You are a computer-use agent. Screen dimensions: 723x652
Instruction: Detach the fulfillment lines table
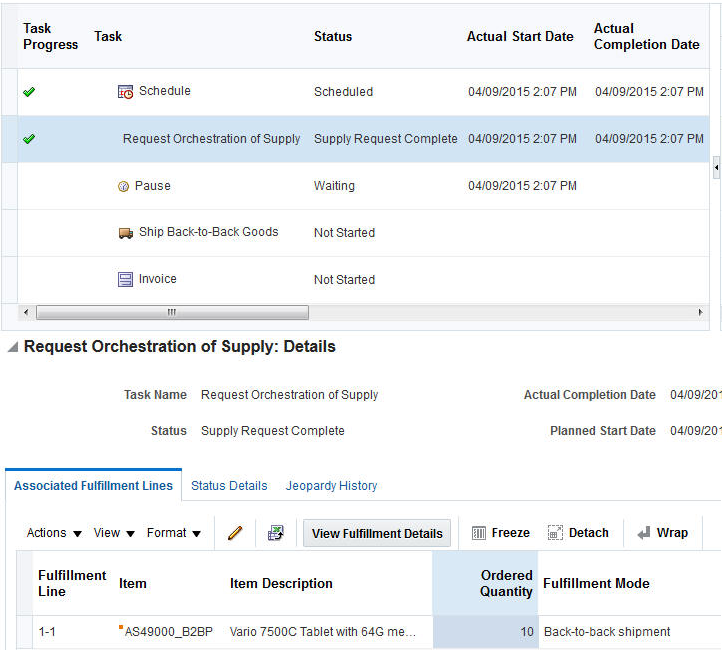point(578,533)
